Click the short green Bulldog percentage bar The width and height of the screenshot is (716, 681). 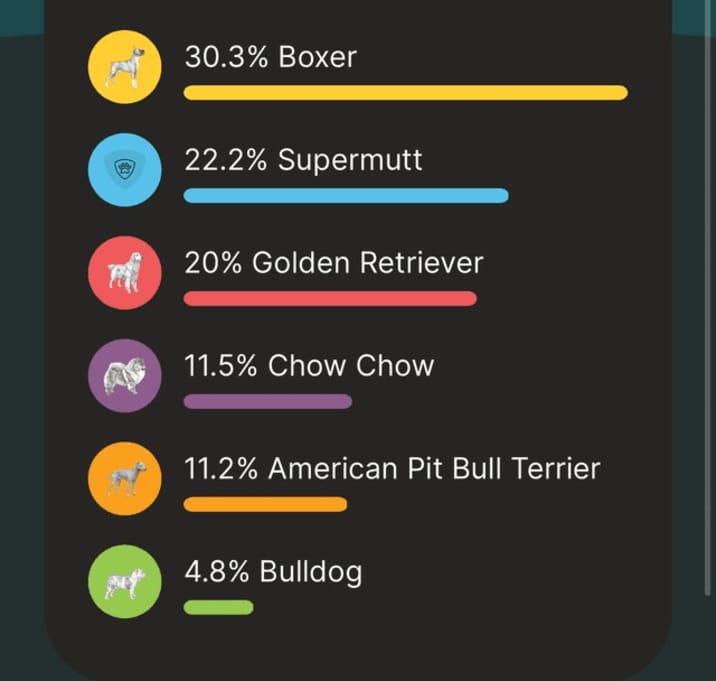[218, 607]
